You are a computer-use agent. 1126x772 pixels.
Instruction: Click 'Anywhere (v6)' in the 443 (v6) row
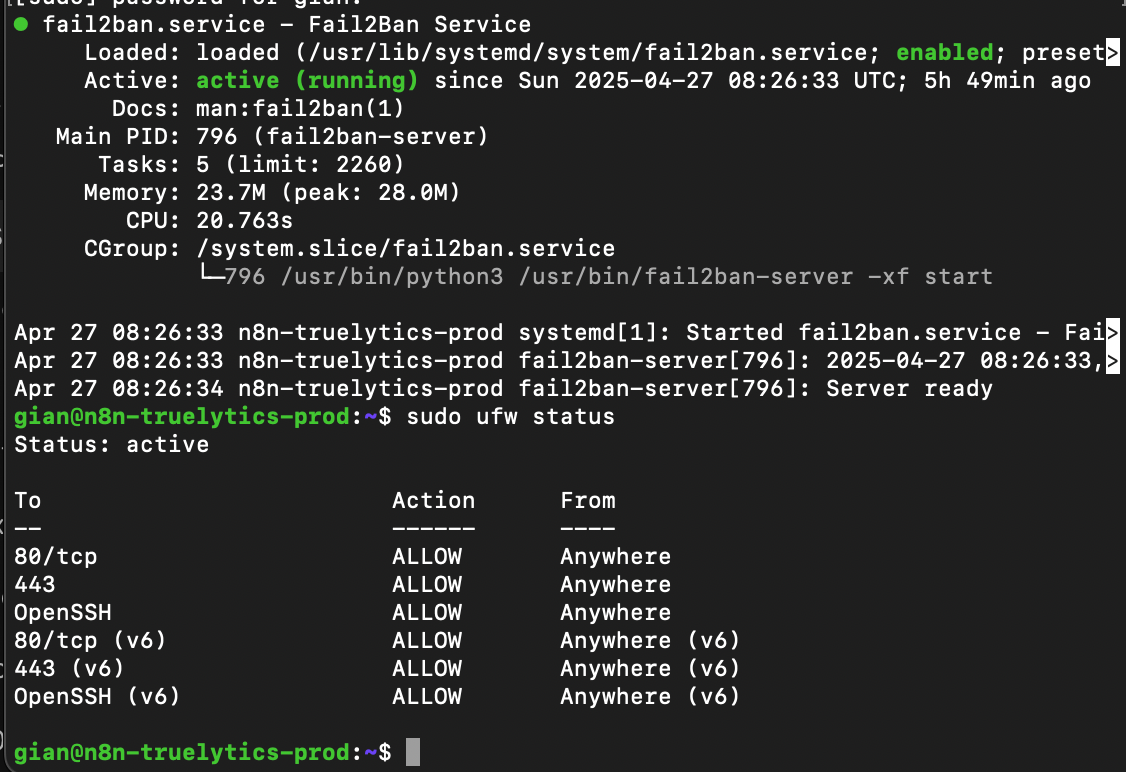click(x=650, y=669)
